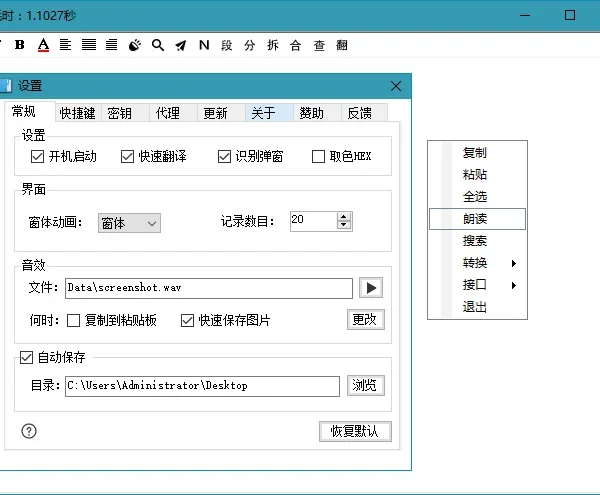
Task: Click the paper plane send icon
Action: pyautogui.click(x=181, y=45)
